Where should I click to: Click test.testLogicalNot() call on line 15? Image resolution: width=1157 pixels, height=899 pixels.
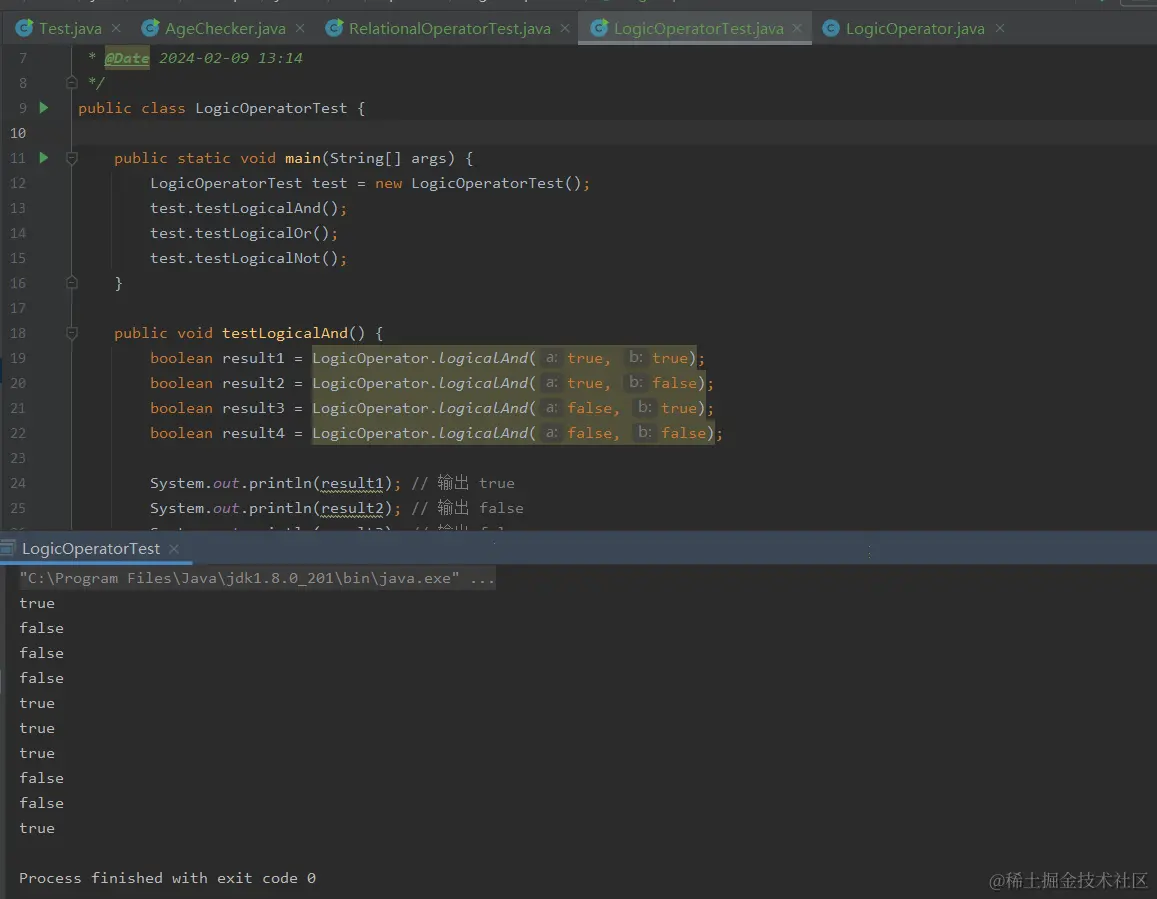tap(248, 258)
